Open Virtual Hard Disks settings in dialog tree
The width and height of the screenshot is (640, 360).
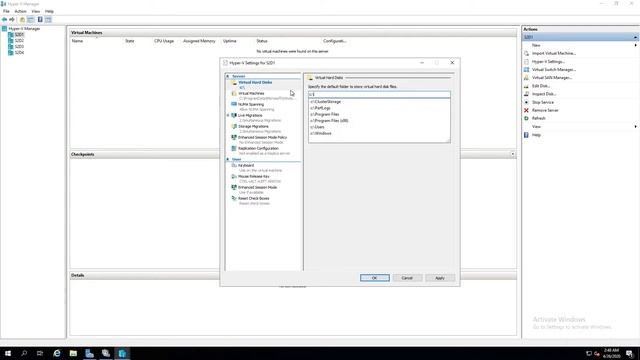pos(255,82)
